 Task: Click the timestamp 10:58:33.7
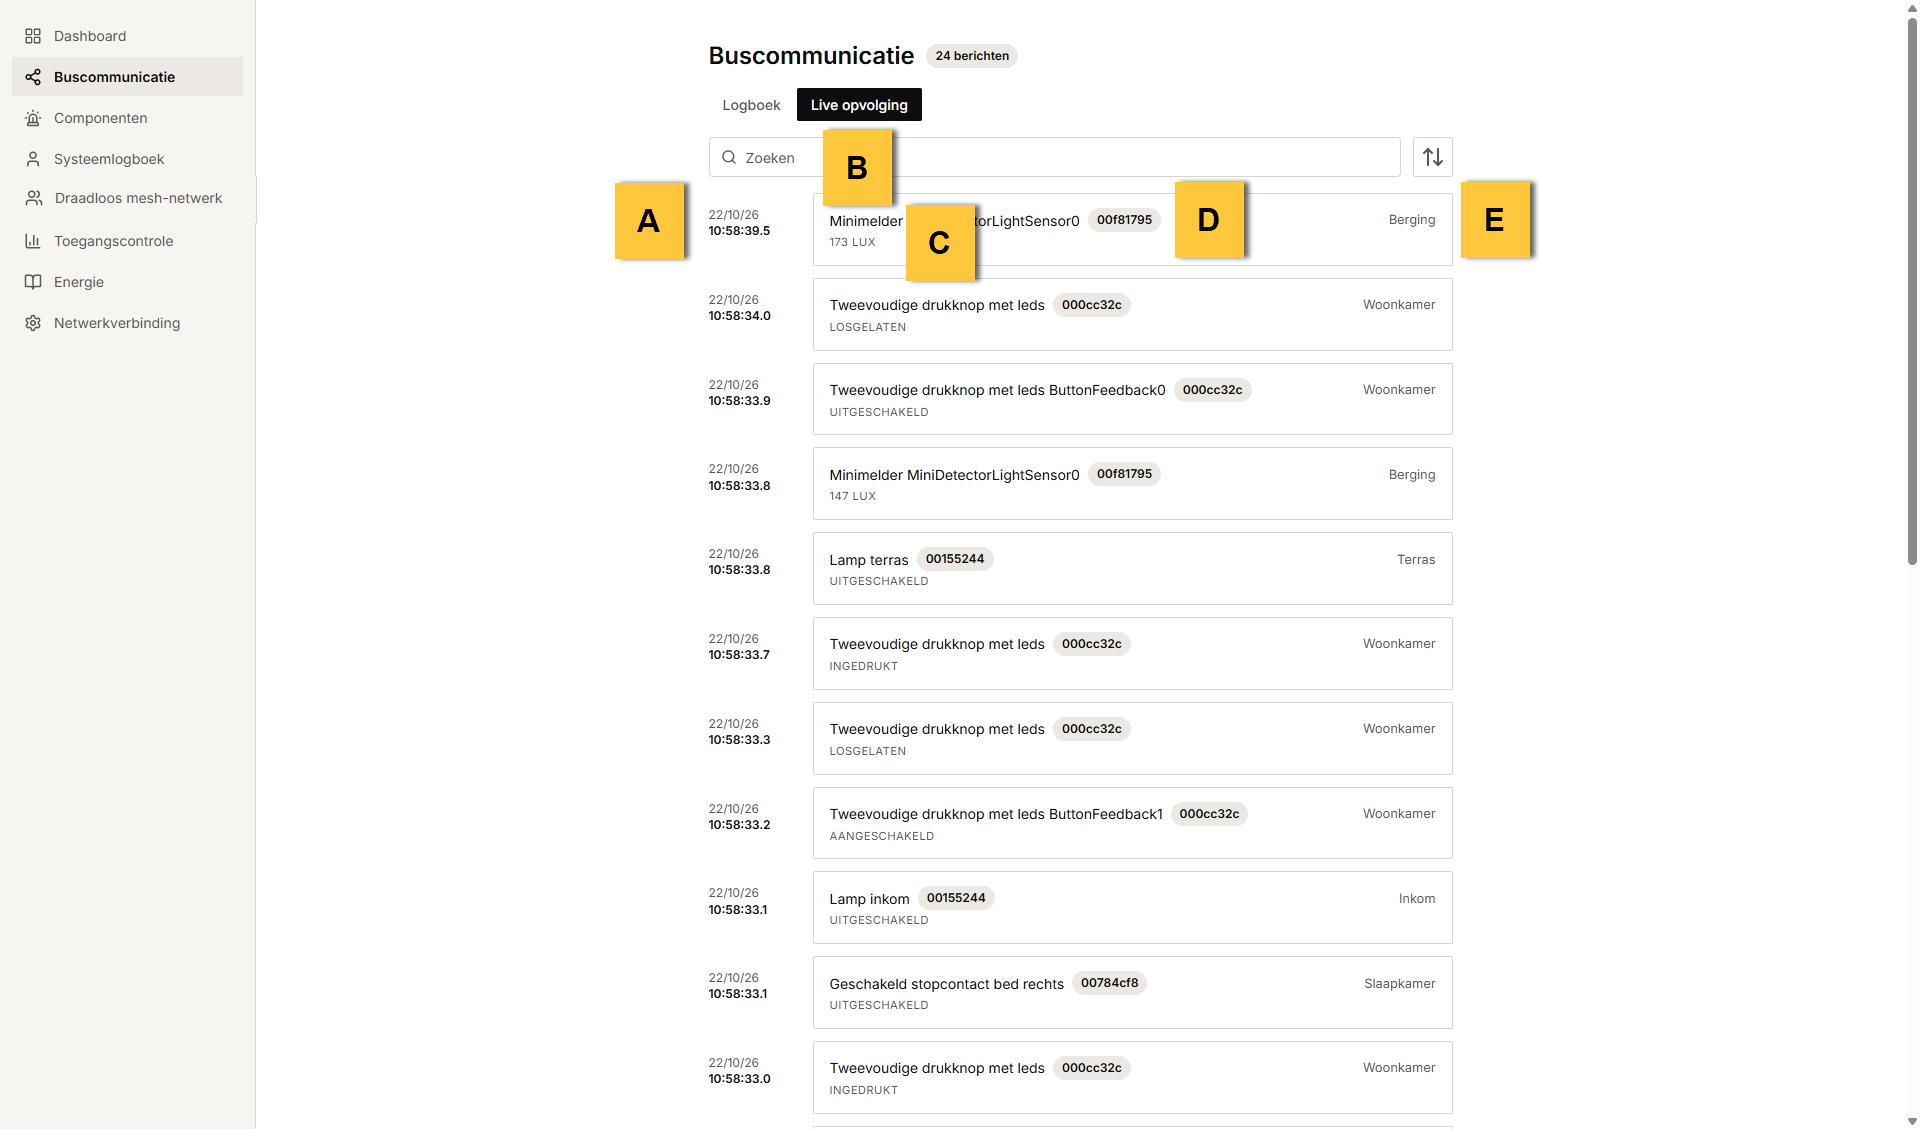point(739,655)
